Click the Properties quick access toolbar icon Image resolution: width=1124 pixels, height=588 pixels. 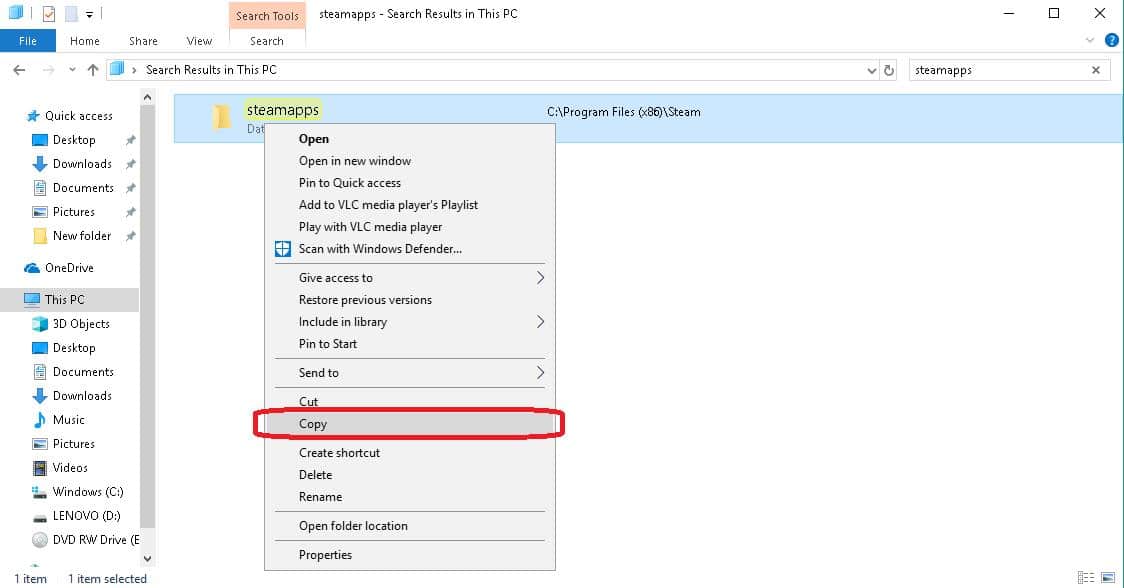coord(49,14)
